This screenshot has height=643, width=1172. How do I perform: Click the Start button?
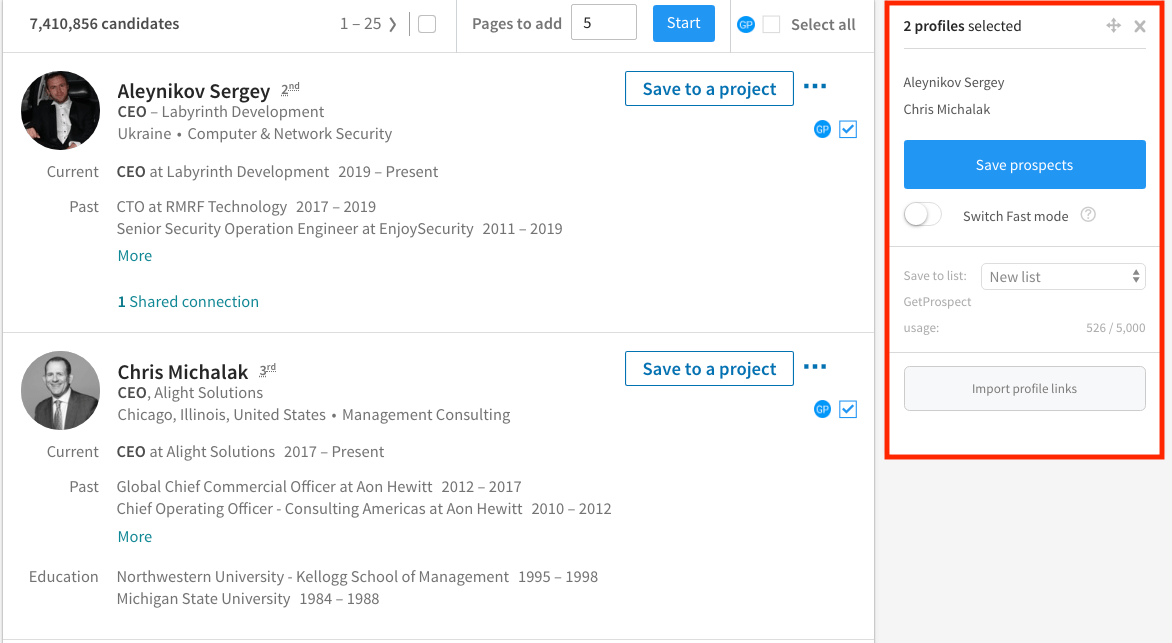click(x=684, y=23)
